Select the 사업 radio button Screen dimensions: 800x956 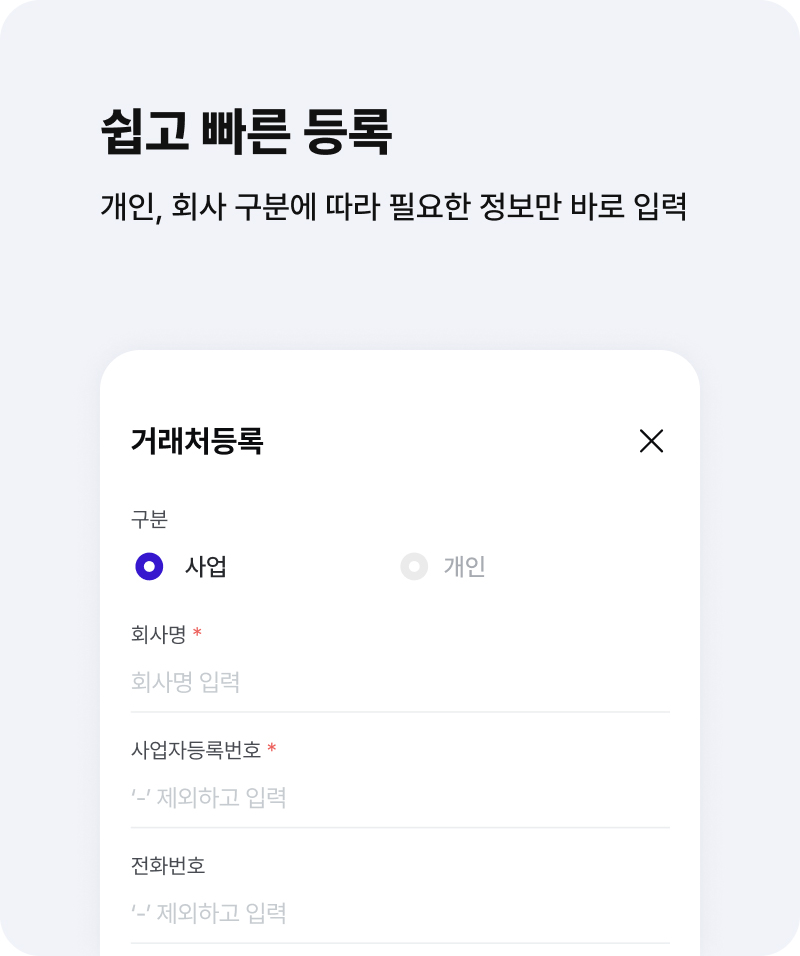[x=149, y=566]
